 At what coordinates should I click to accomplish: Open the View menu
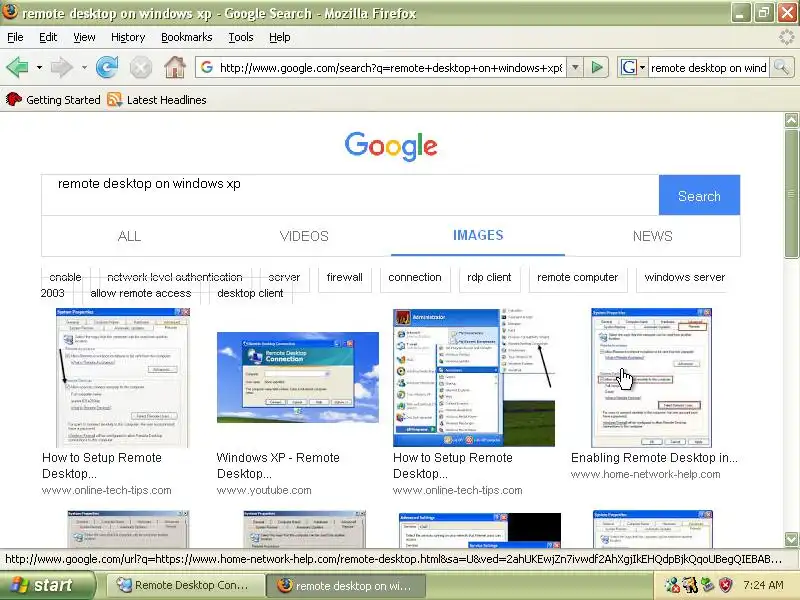click(84, 37)
